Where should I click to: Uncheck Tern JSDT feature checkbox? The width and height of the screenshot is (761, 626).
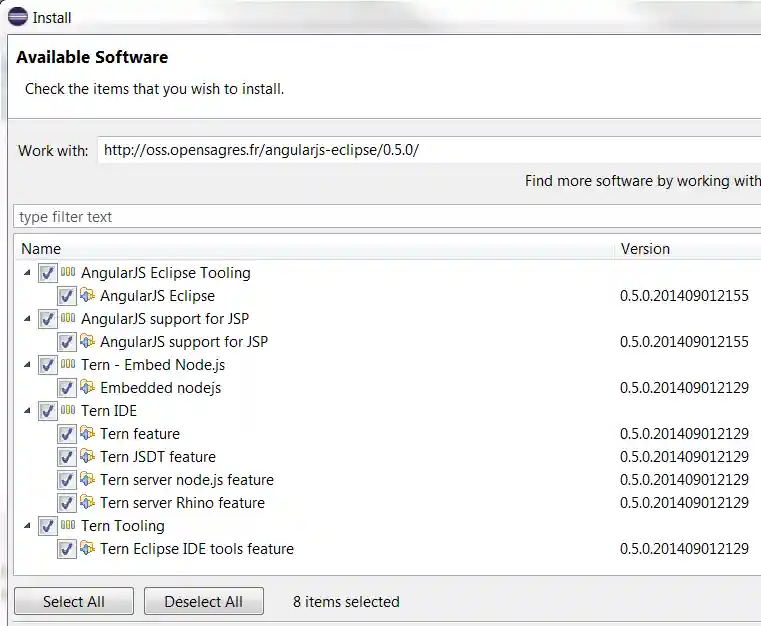click(66, 457)
